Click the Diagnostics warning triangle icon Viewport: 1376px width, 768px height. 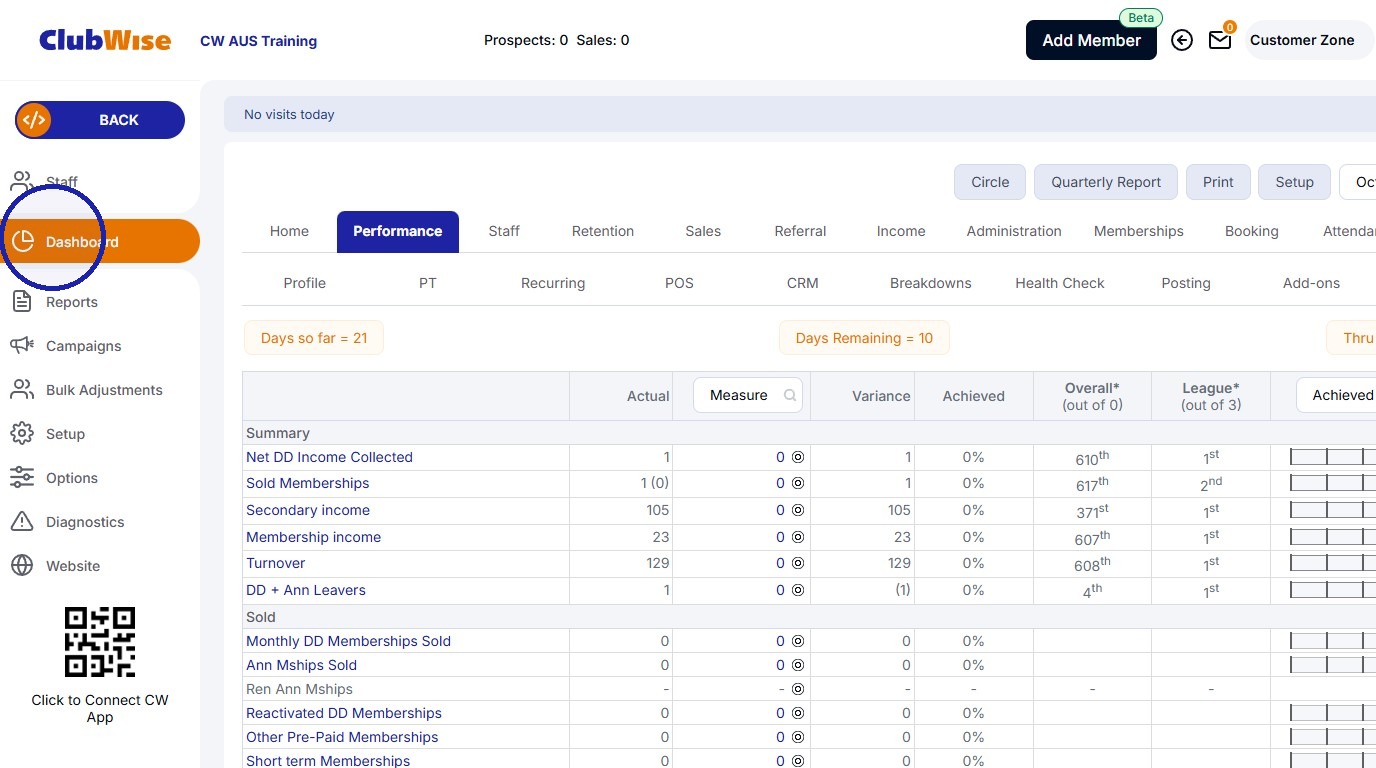[x=22, y=522]
